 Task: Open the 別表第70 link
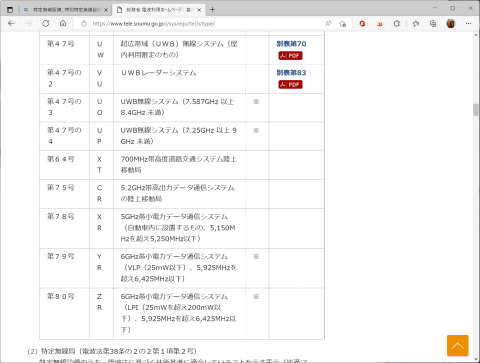tap(291, 44)
